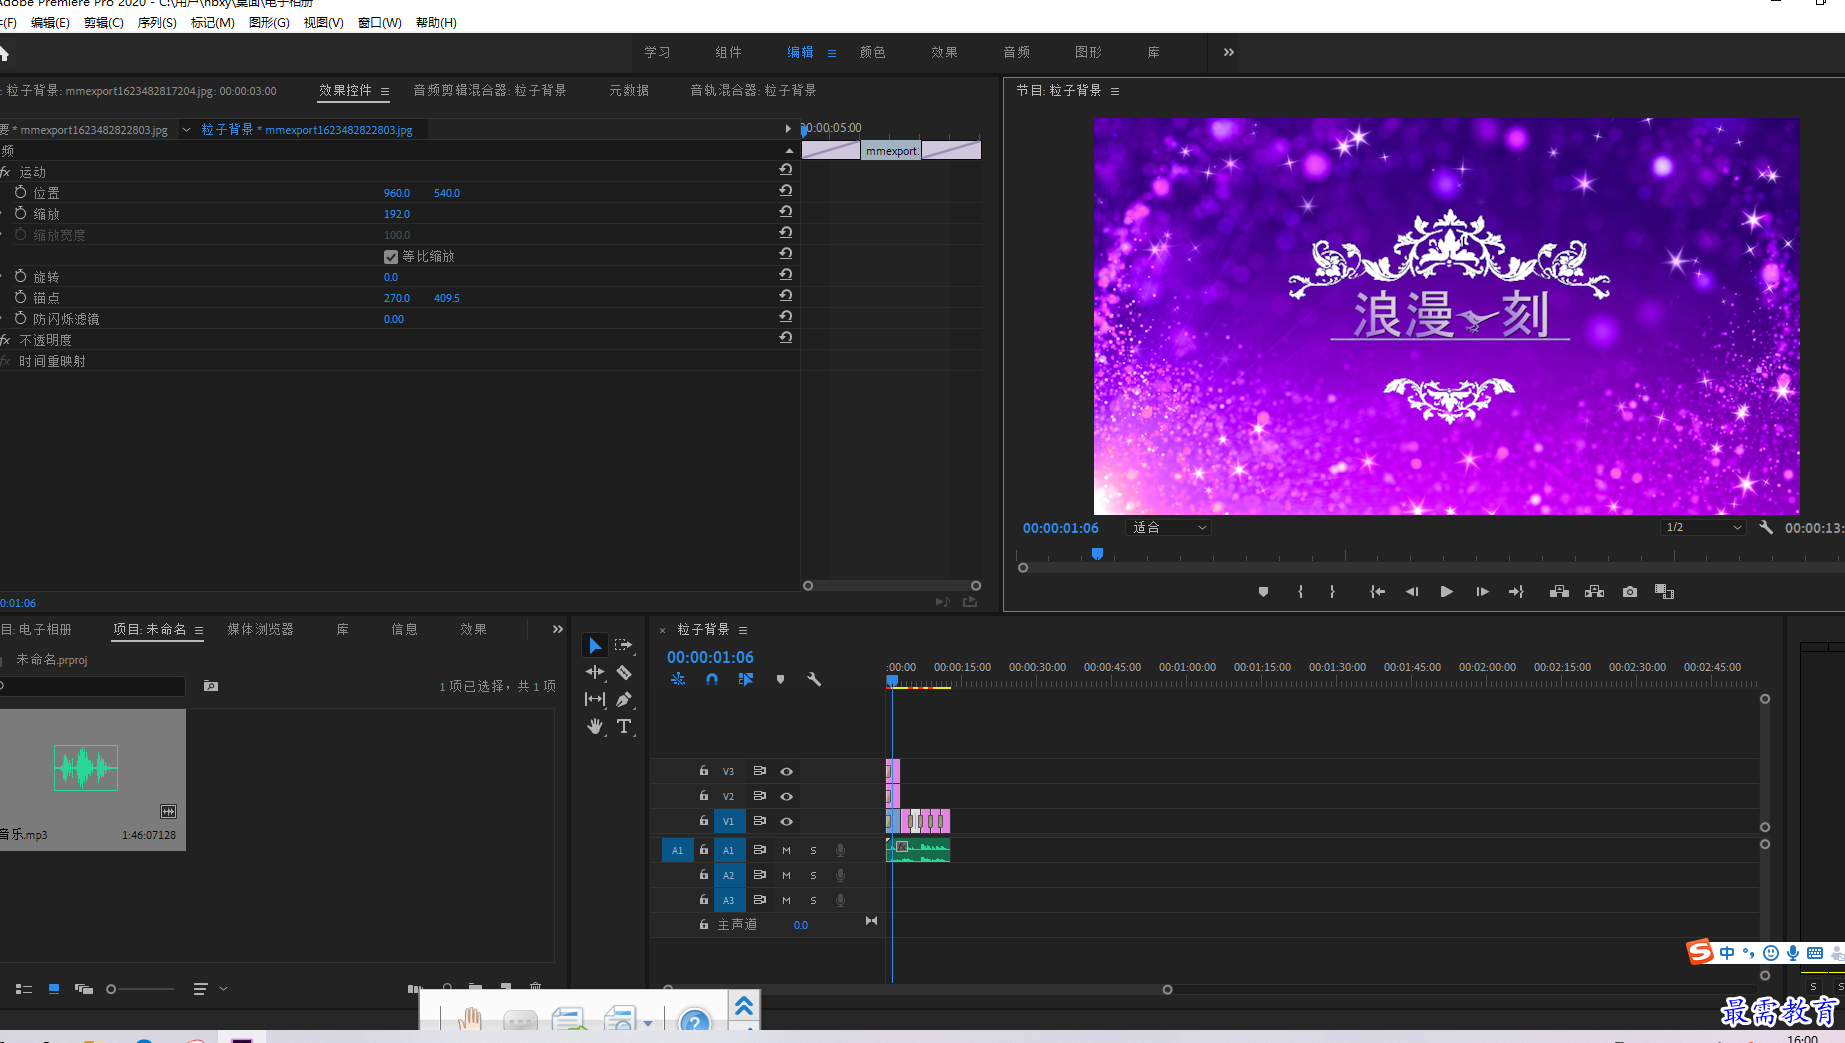Go to Out point in Program monitor

[1516, 592]
